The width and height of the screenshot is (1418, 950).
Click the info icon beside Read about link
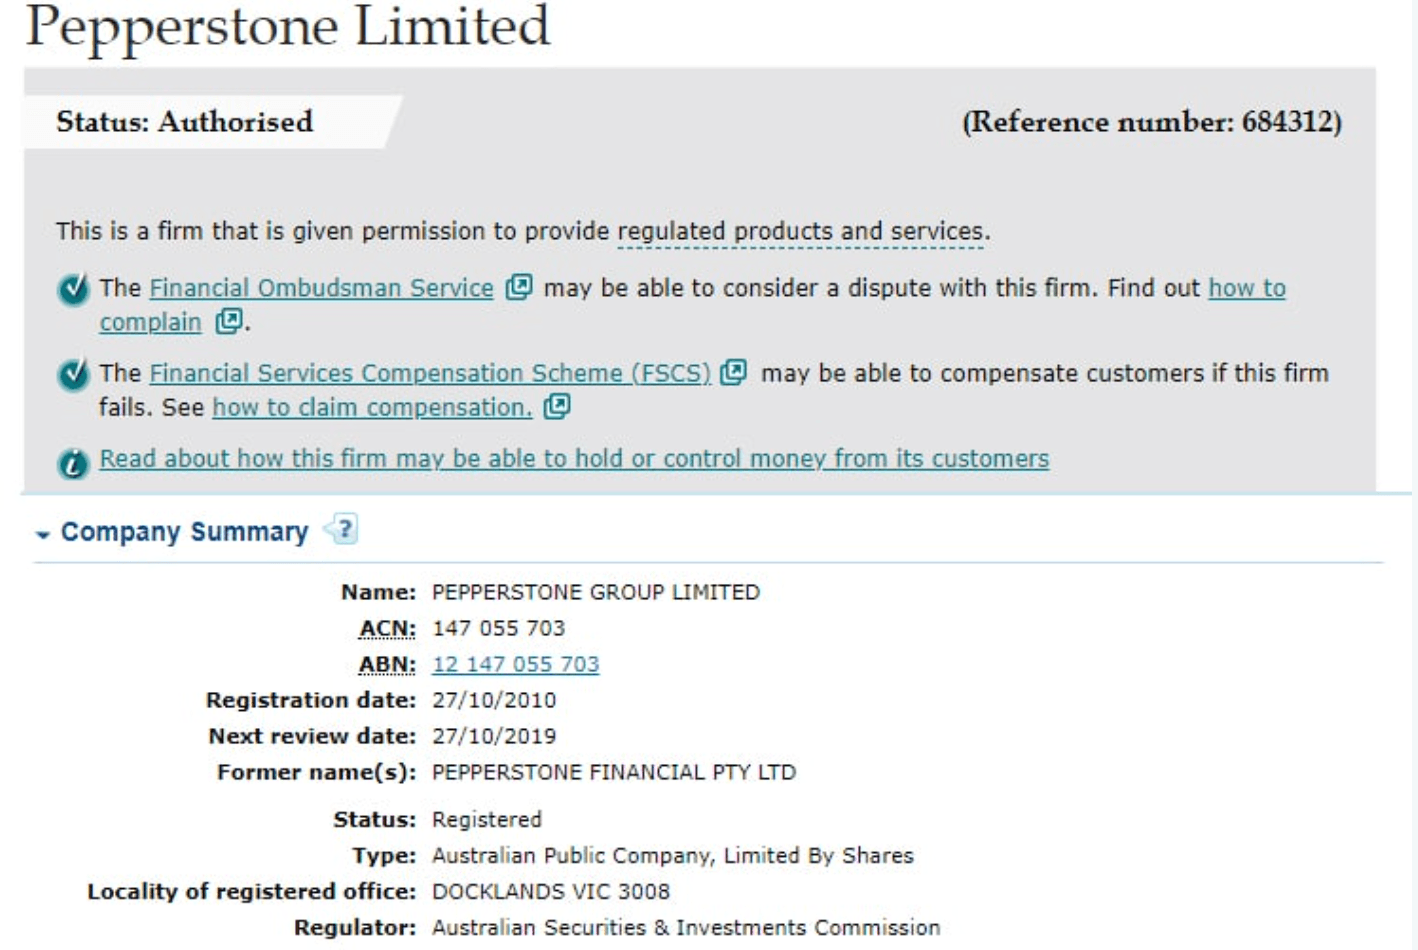point(73,463)
